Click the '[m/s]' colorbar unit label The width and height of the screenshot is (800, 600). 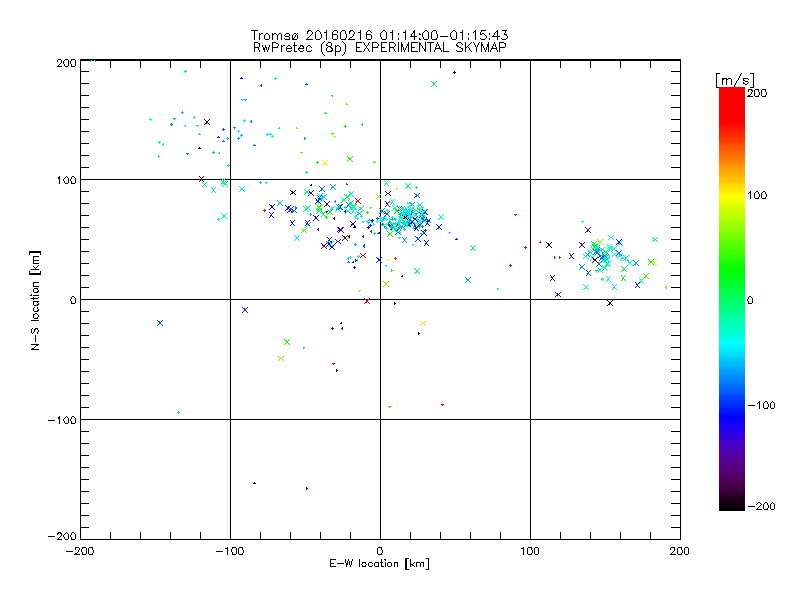[x=735, y=80]
